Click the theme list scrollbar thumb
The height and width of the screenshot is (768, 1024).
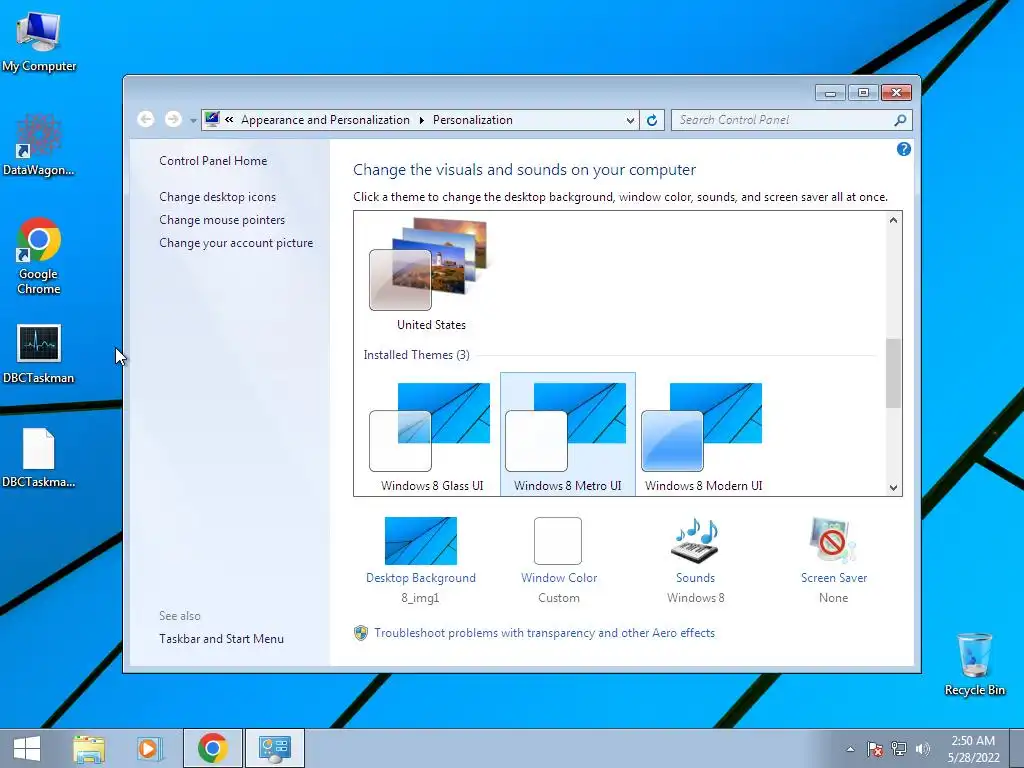[x=893, y=373]
